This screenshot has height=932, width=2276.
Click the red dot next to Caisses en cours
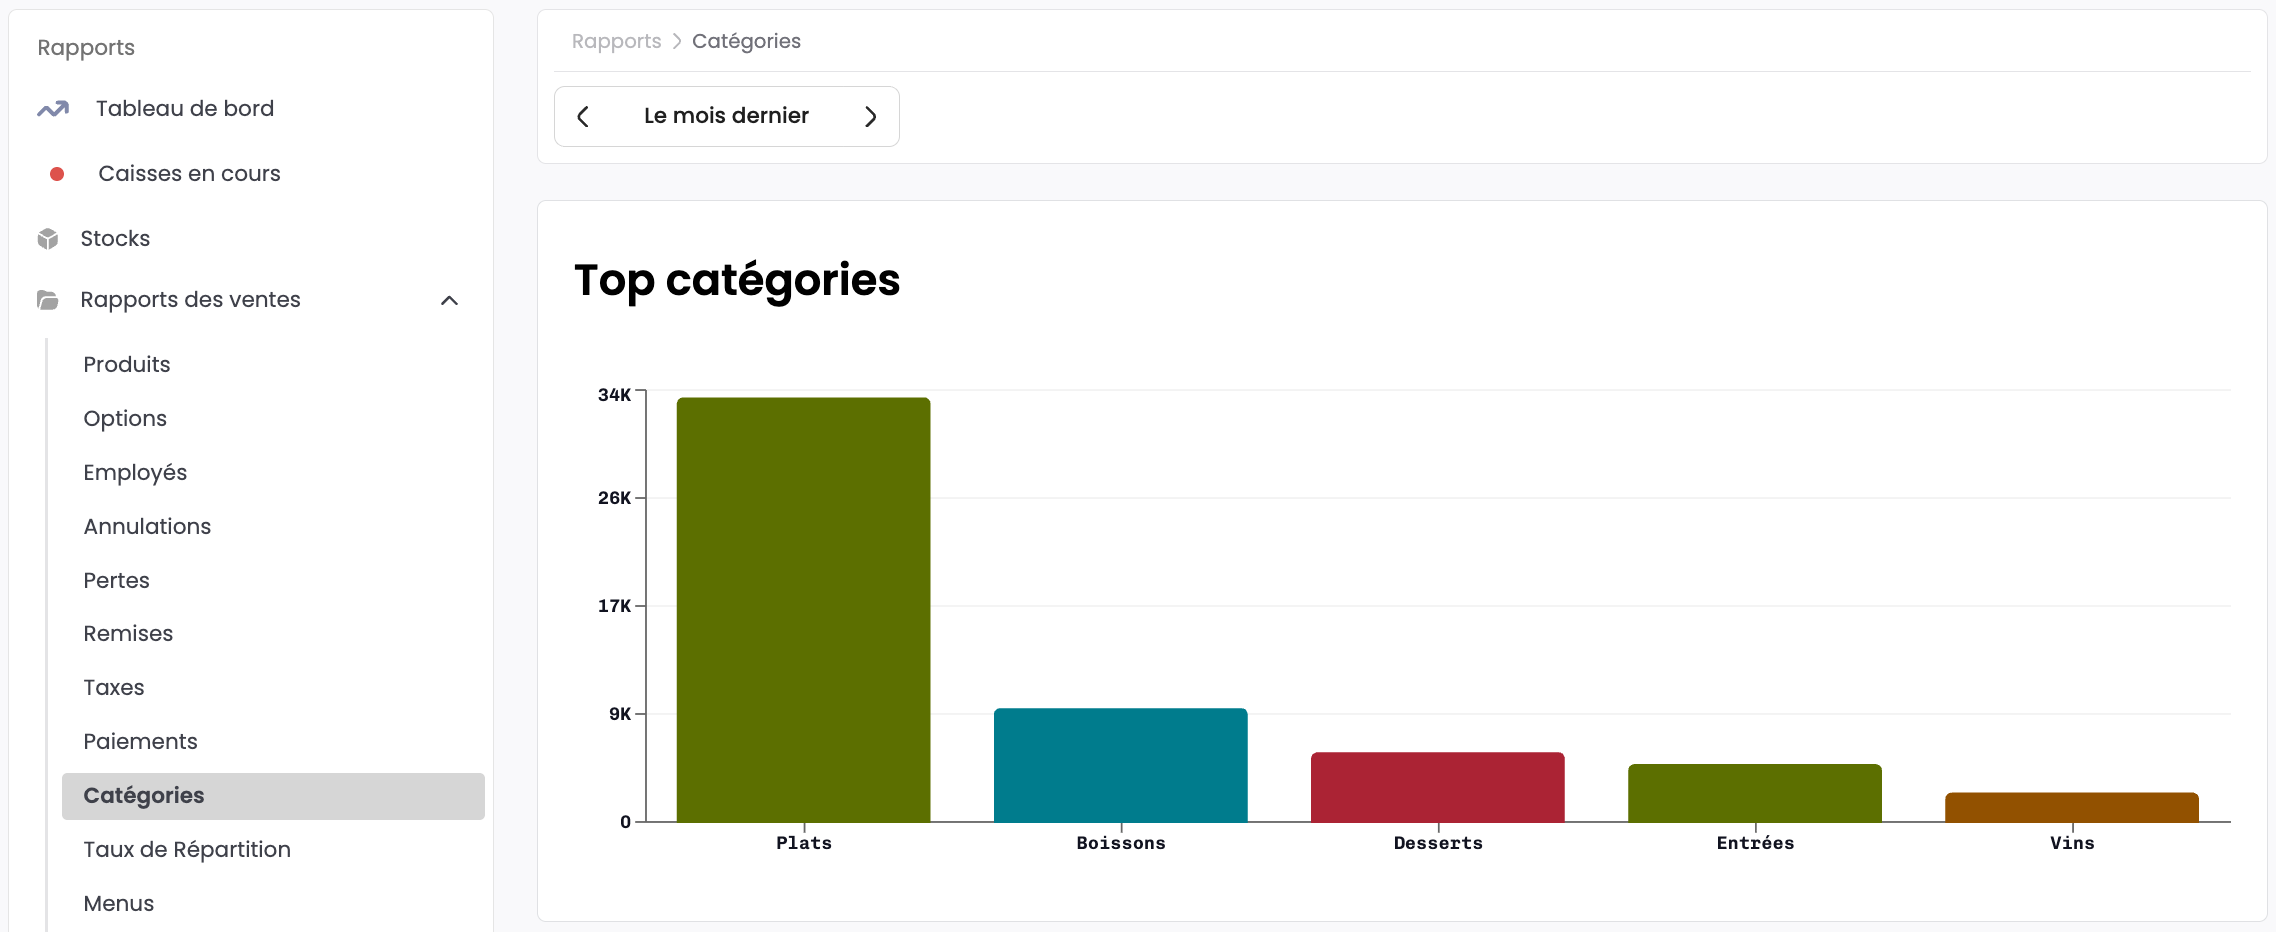[x=57, y=174]
